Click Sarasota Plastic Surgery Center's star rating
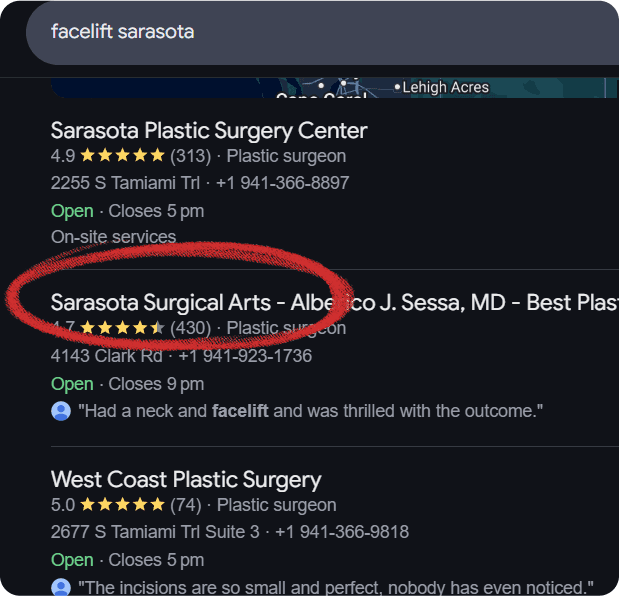Image resolution: width=619 pixels, height=596 pixels. click(122, 156)
